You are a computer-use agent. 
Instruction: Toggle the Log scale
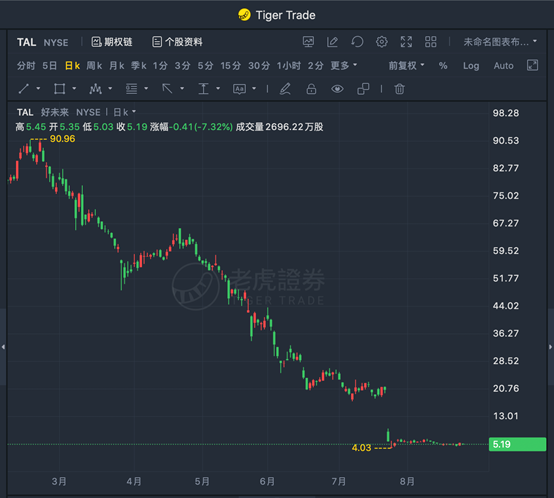[471, 66]
